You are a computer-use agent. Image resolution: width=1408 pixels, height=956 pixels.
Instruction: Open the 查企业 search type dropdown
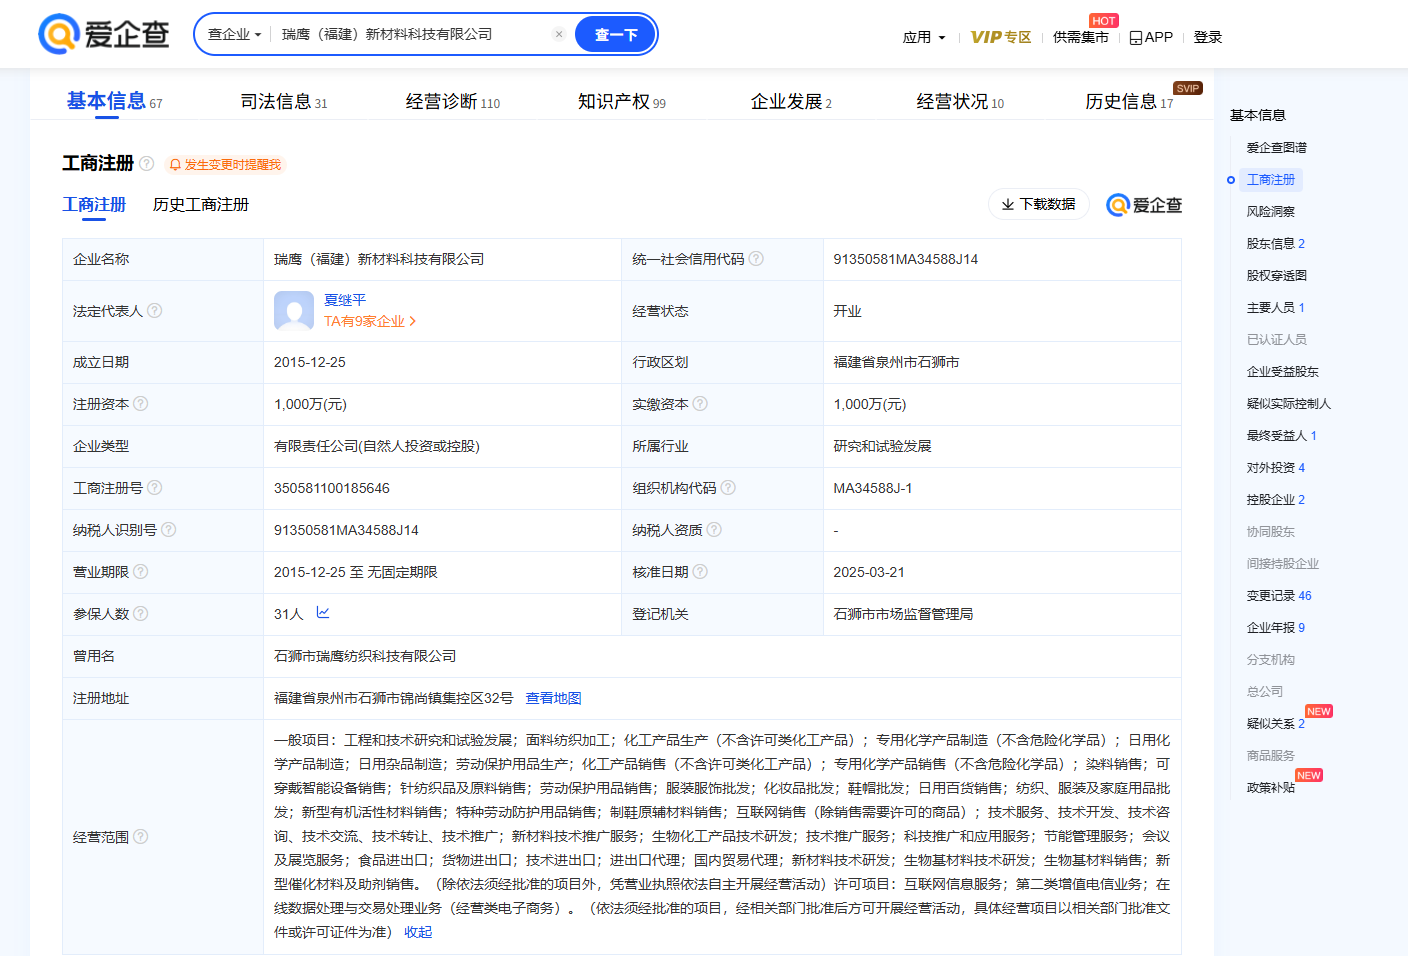click(234, 34)
